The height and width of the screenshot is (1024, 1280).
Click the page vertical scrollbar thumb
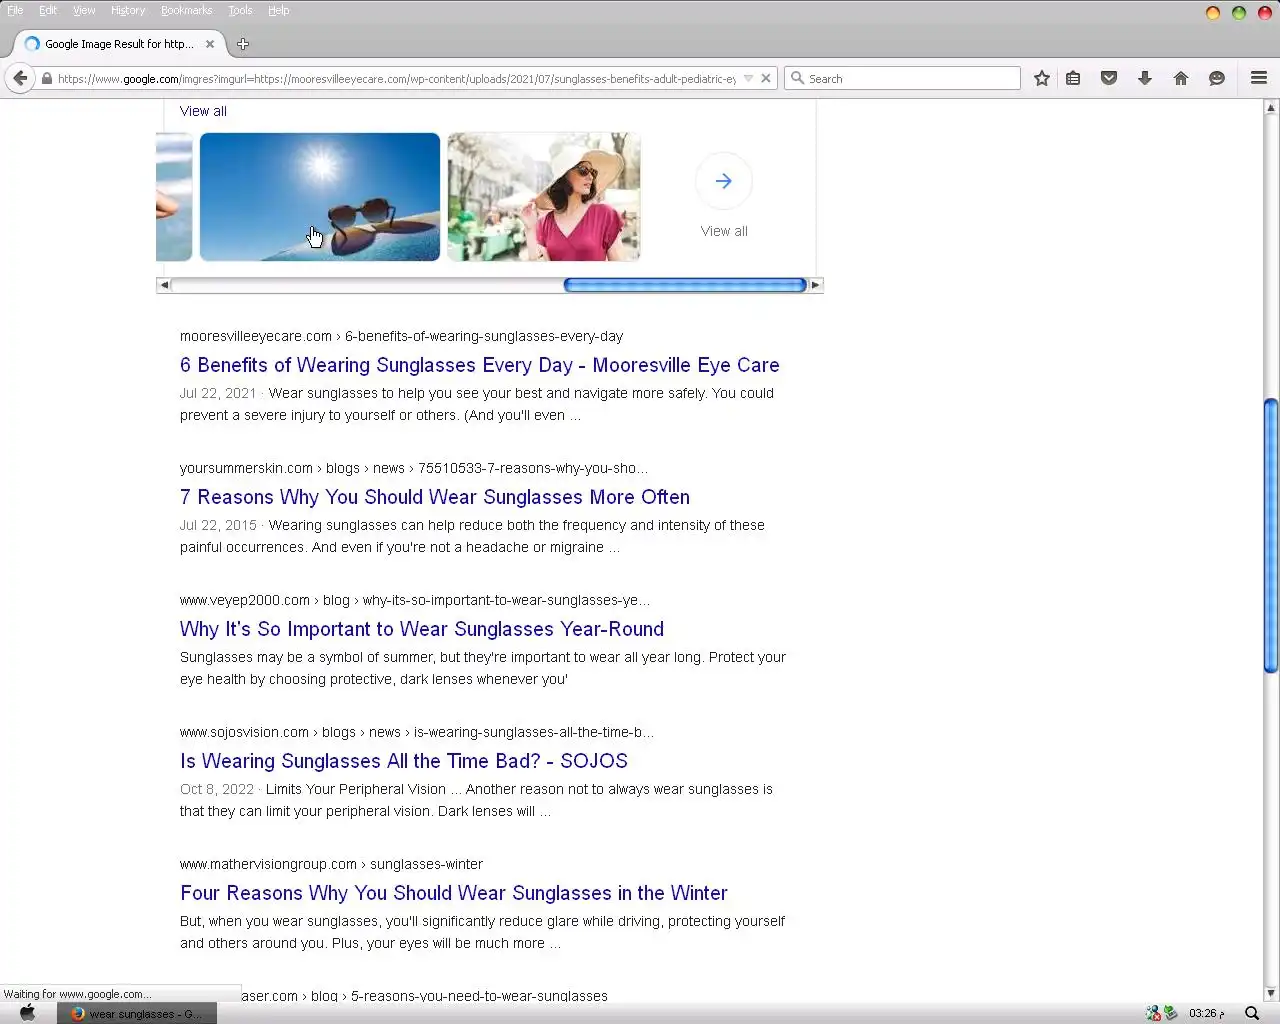coord(1271,536)
